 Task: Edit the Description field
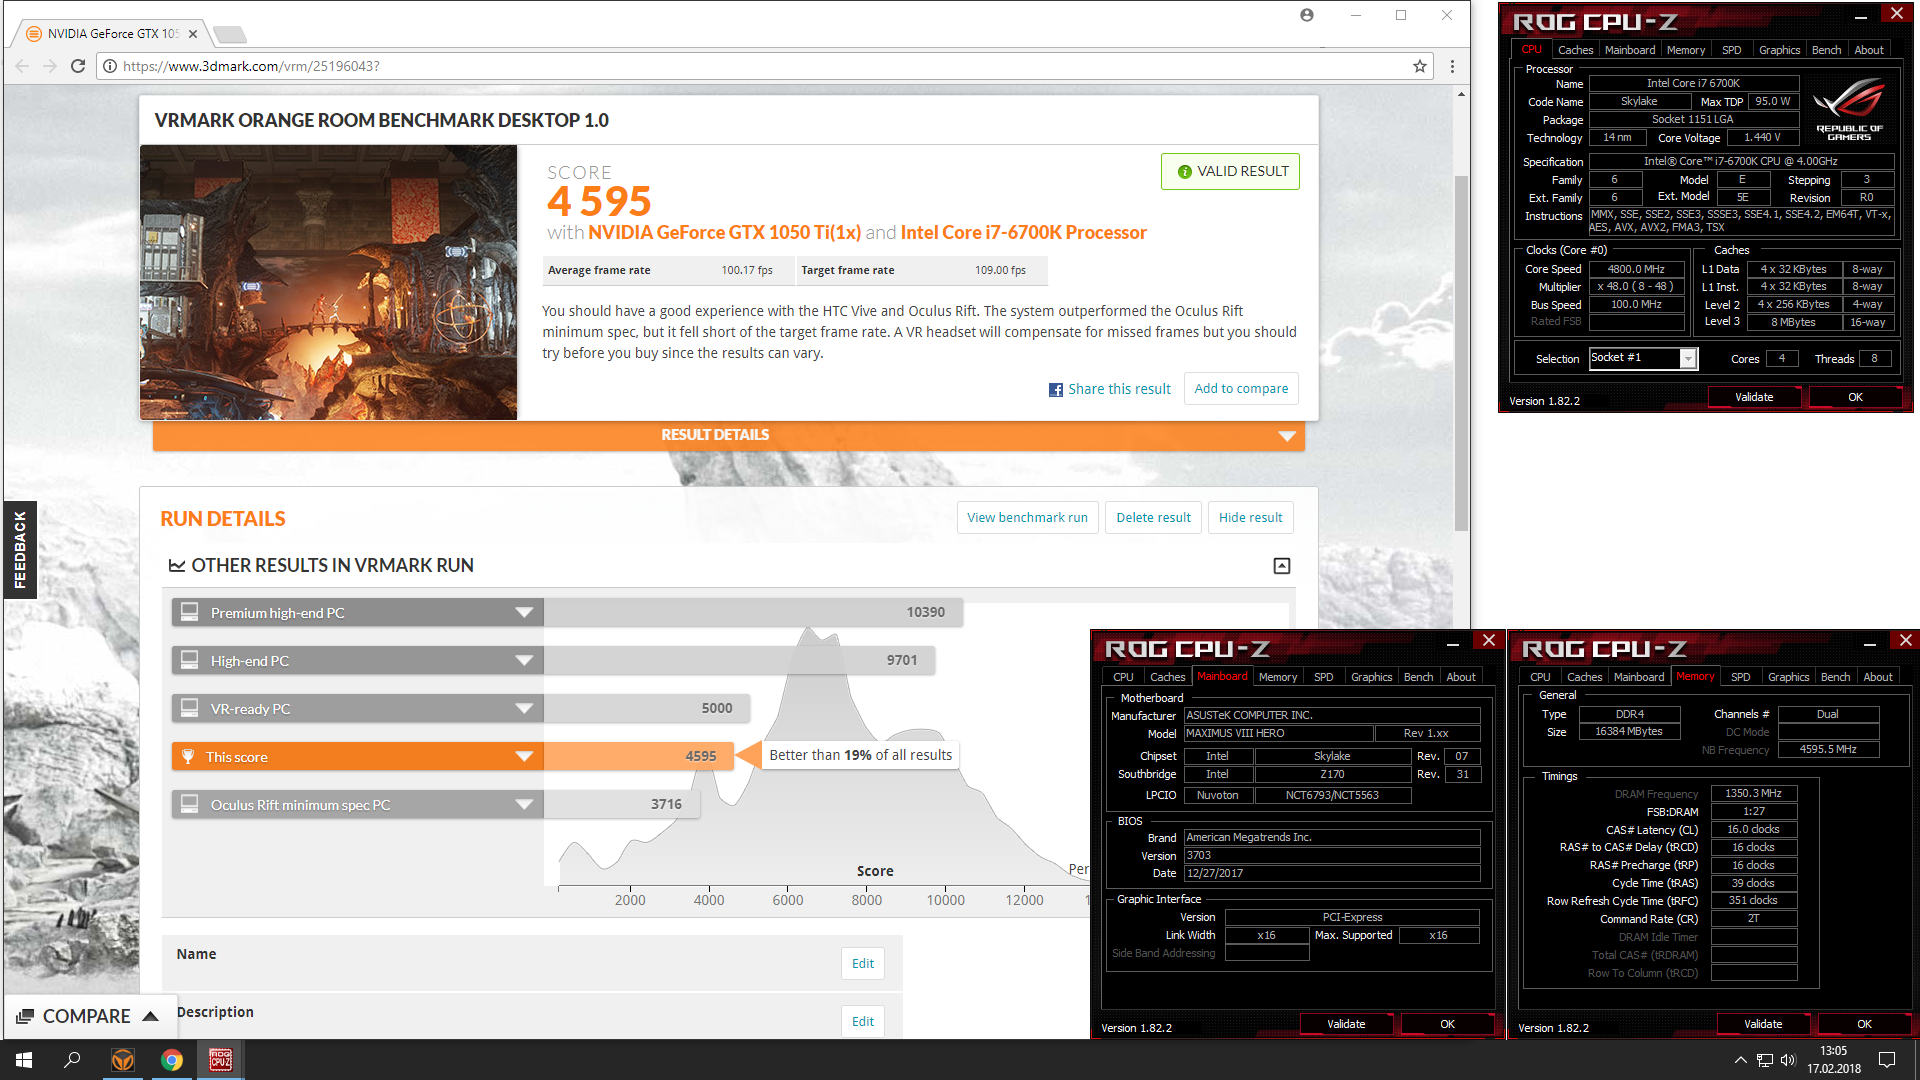(863, 1021)
